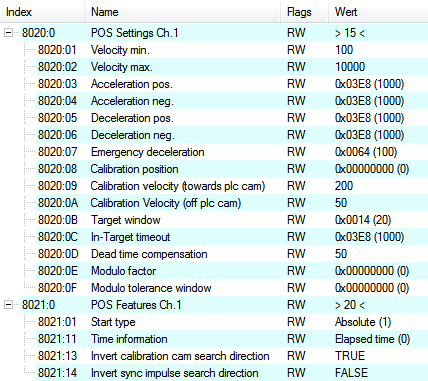Select index 8020:0E entry
This screenshot has height=381, width=428.
coord(58,271)
